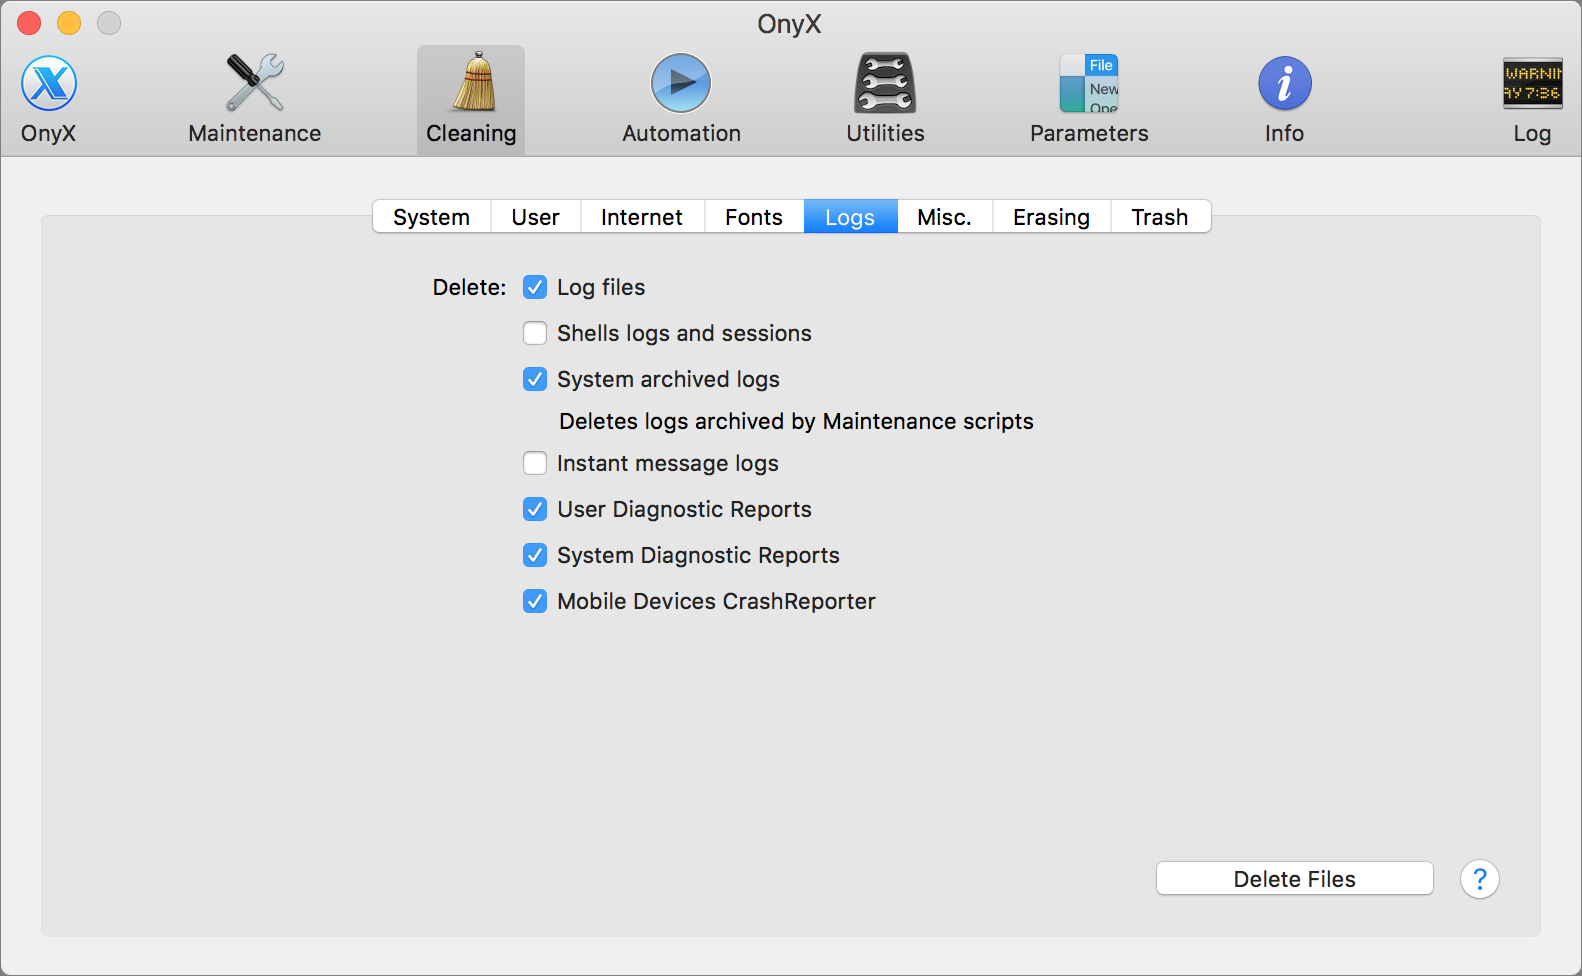Uncheck Mobile Devices CrashReporter
This screenshot has height=976, width=1582.
(535, 601)
